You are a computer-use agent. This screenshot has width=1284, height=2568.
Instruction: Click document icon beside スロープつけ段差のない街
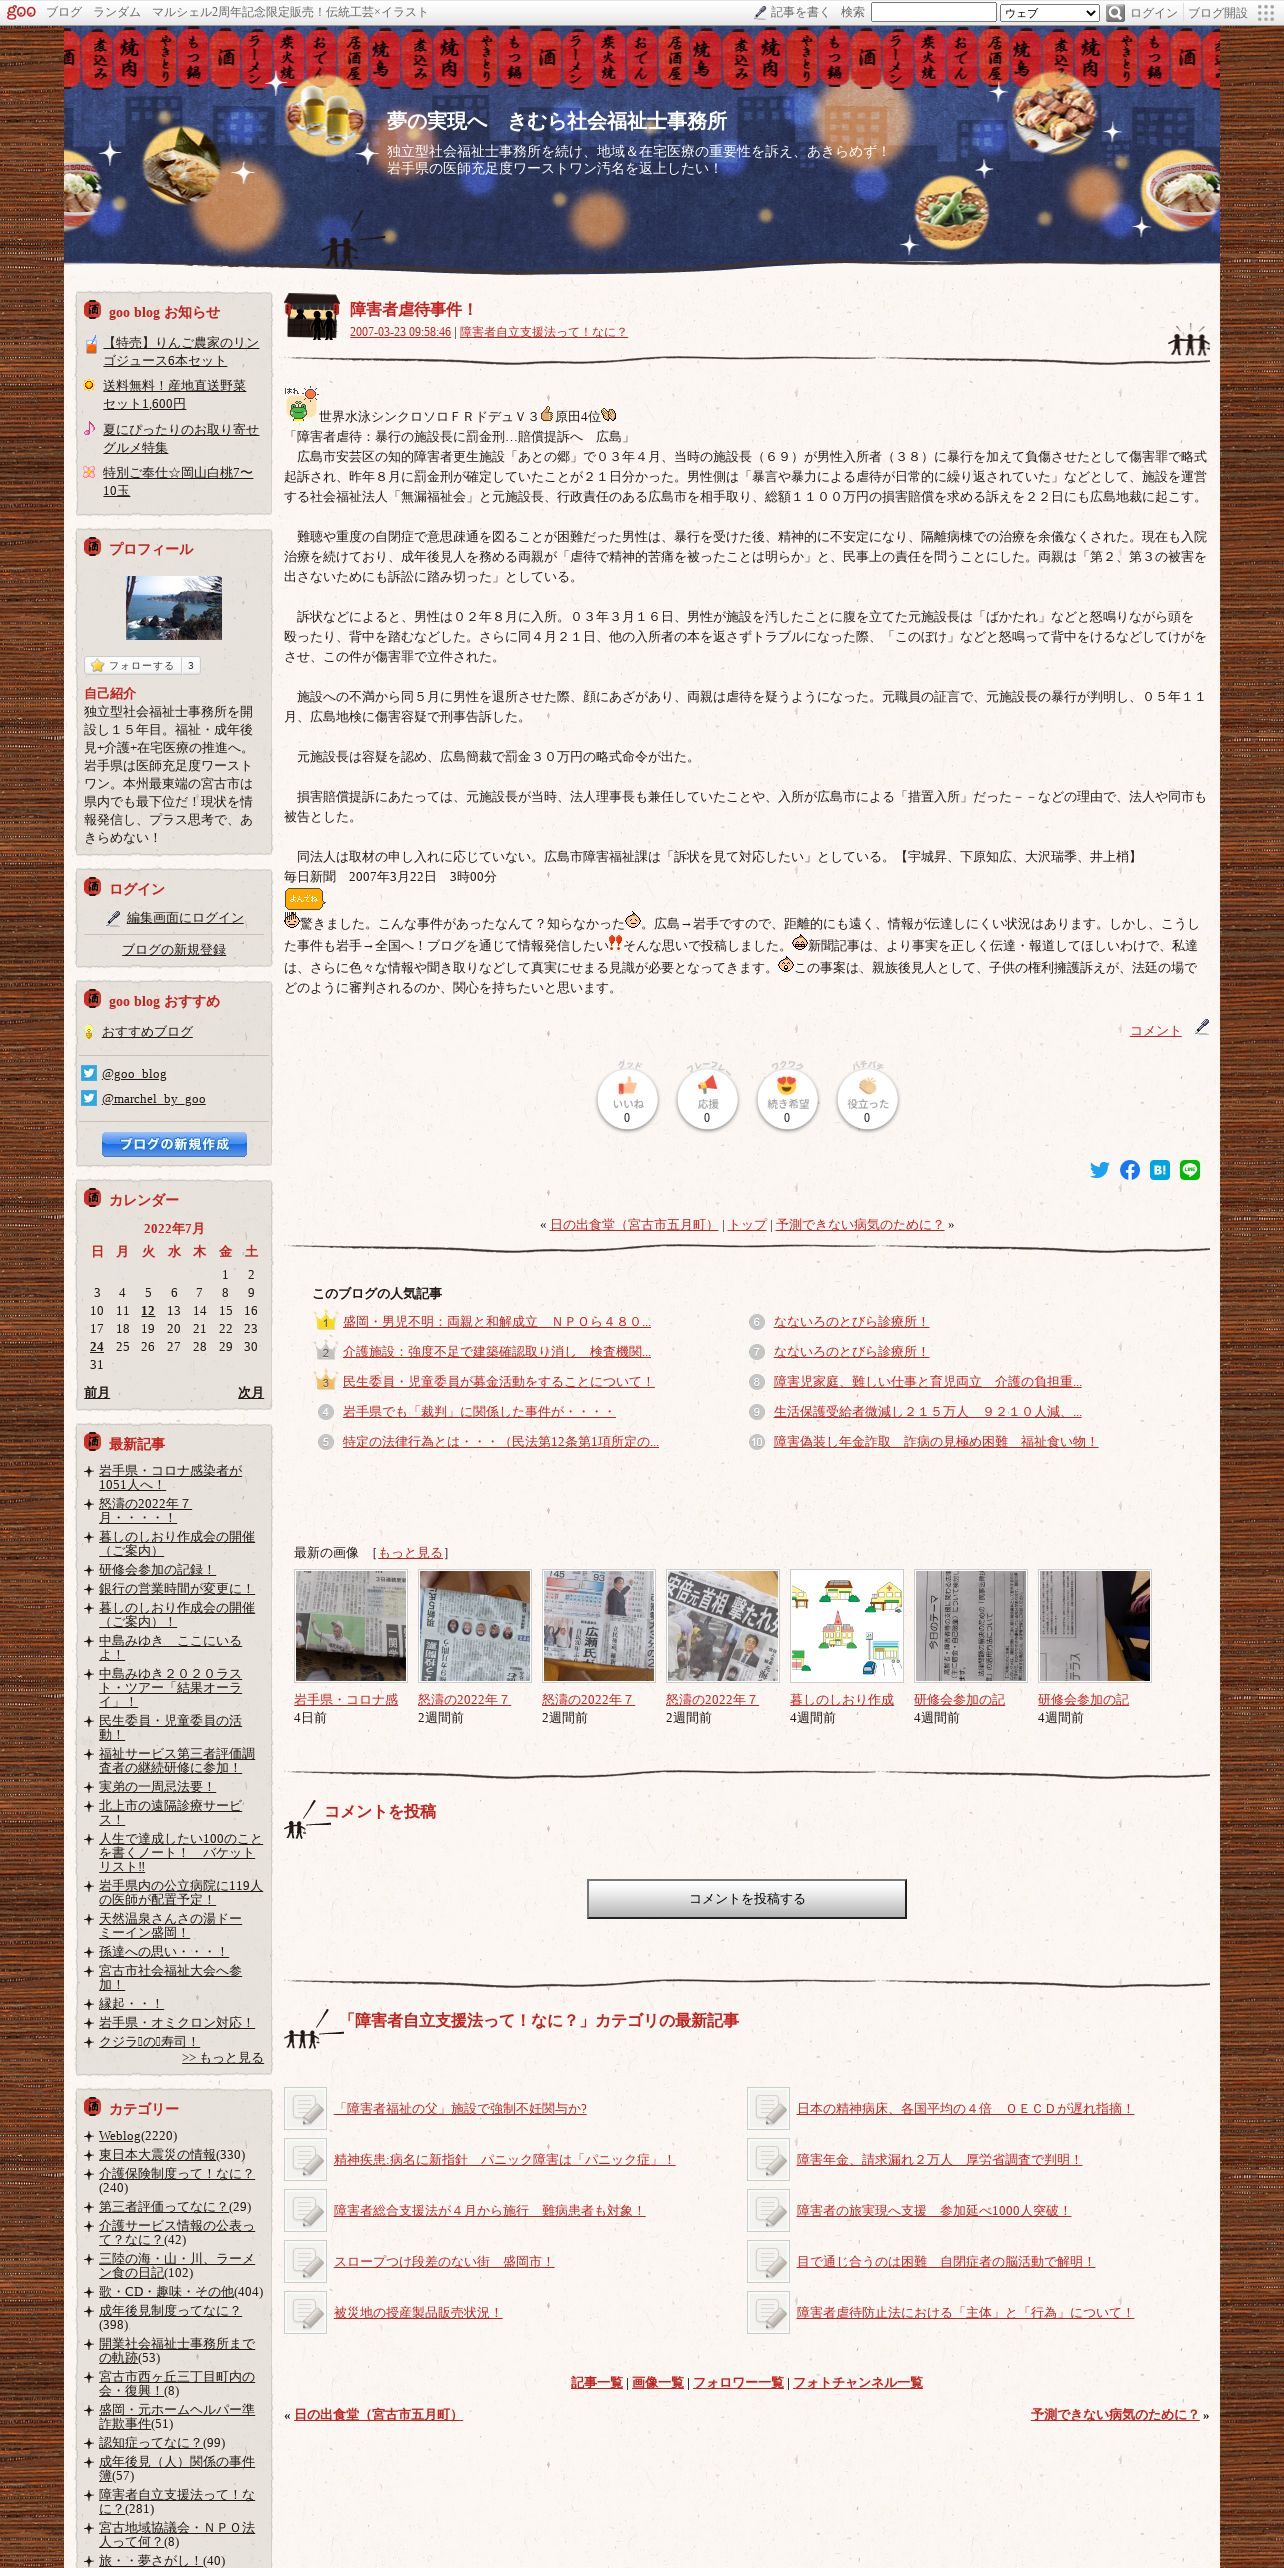pyautogui.click(x=305, y=2261)
